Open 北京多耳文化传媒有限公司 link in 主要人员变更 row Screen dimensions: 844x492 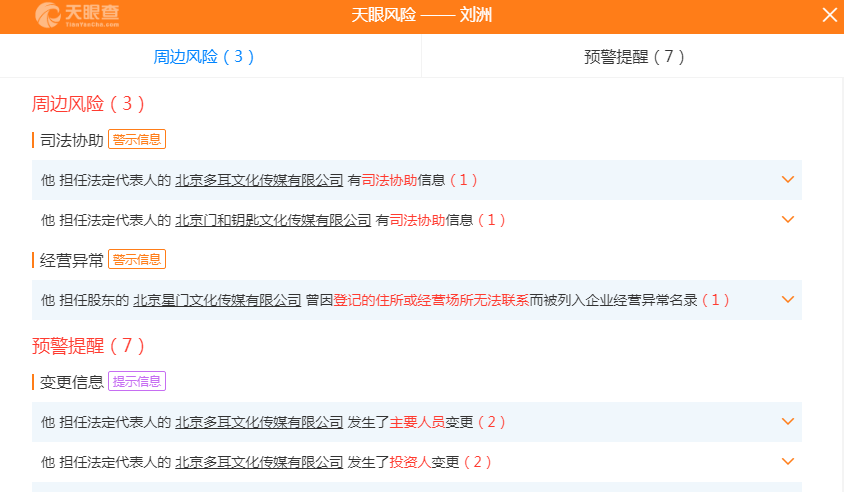(x=259, y=423)
